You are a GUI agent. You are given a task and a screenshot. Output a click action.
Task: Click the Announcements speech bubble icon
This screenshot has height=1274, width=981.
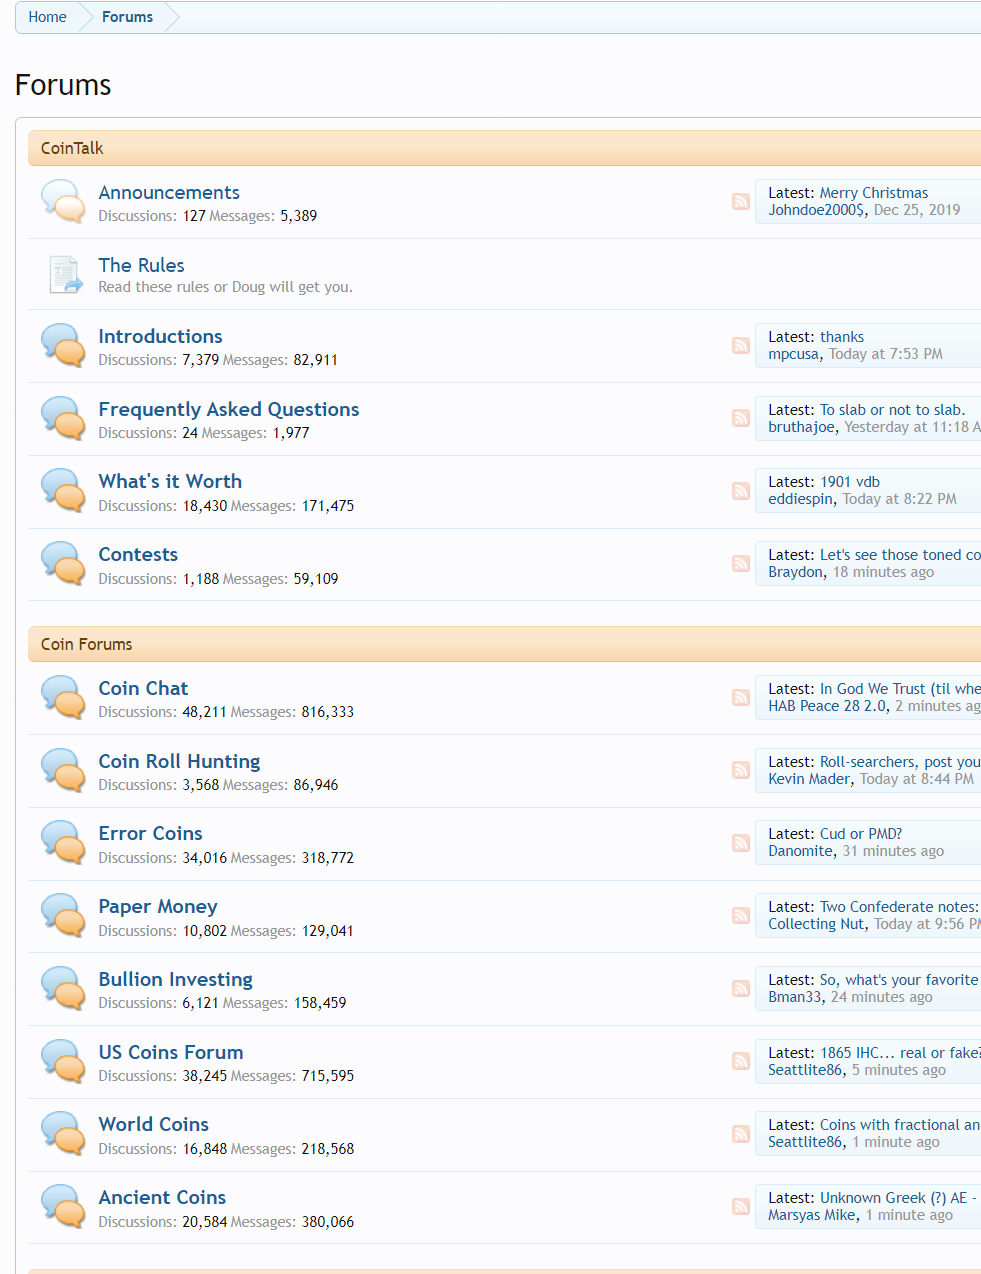click(63, 201)
